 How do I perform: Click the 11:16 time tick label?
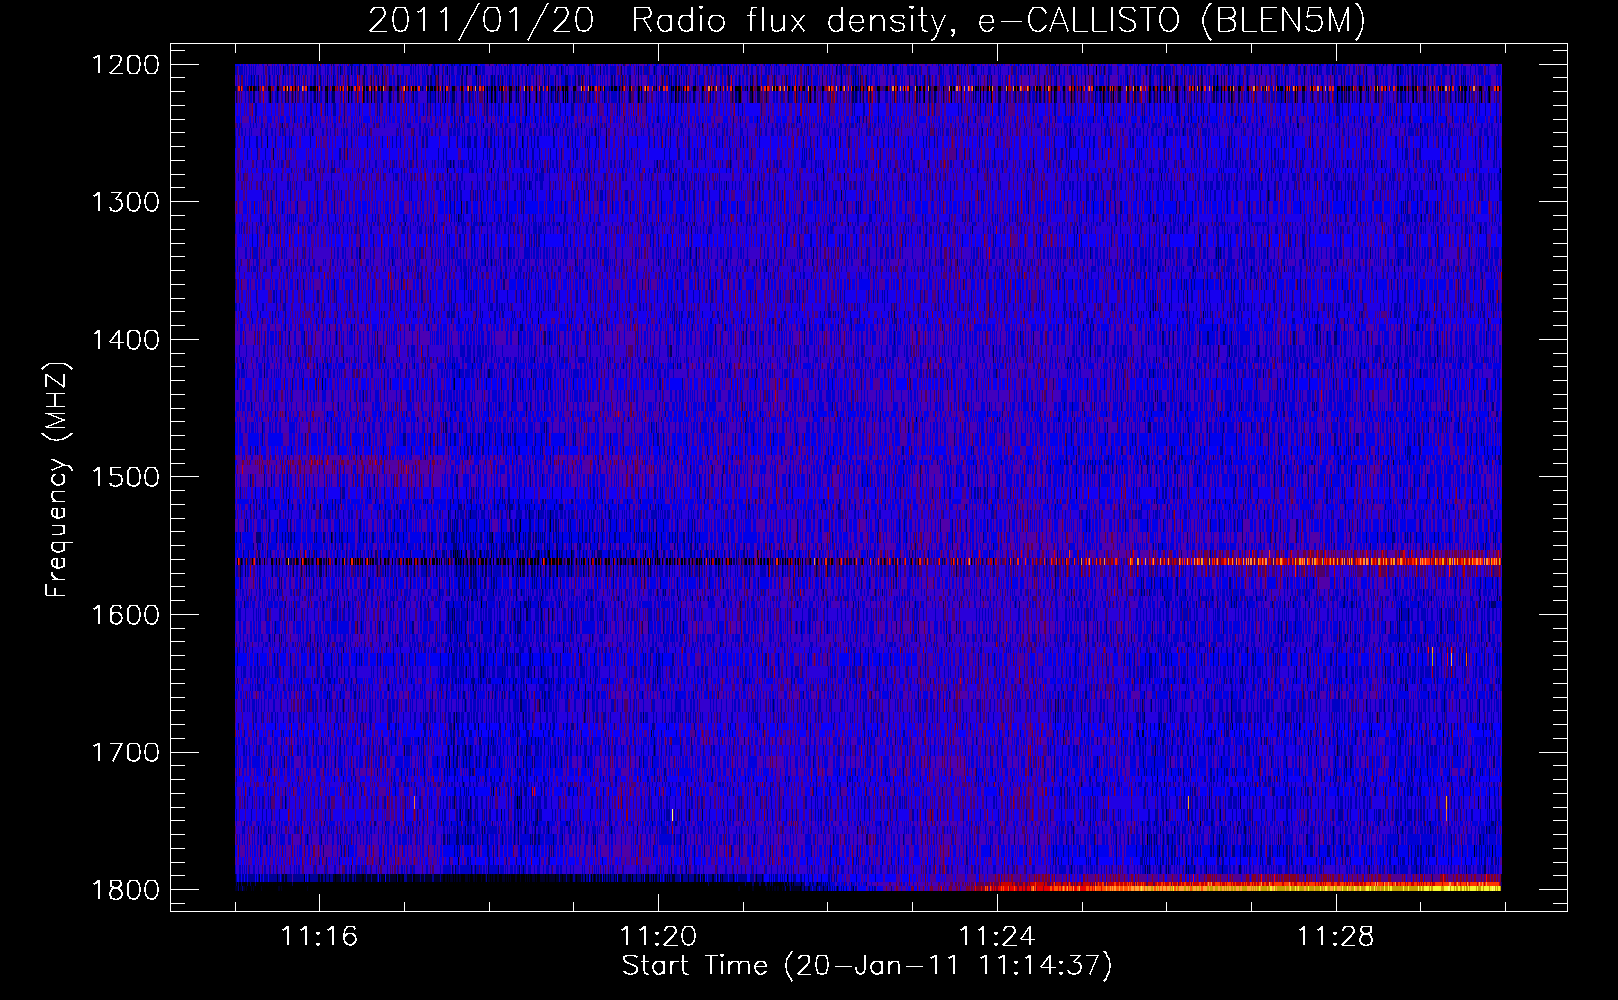coord(319,937)
